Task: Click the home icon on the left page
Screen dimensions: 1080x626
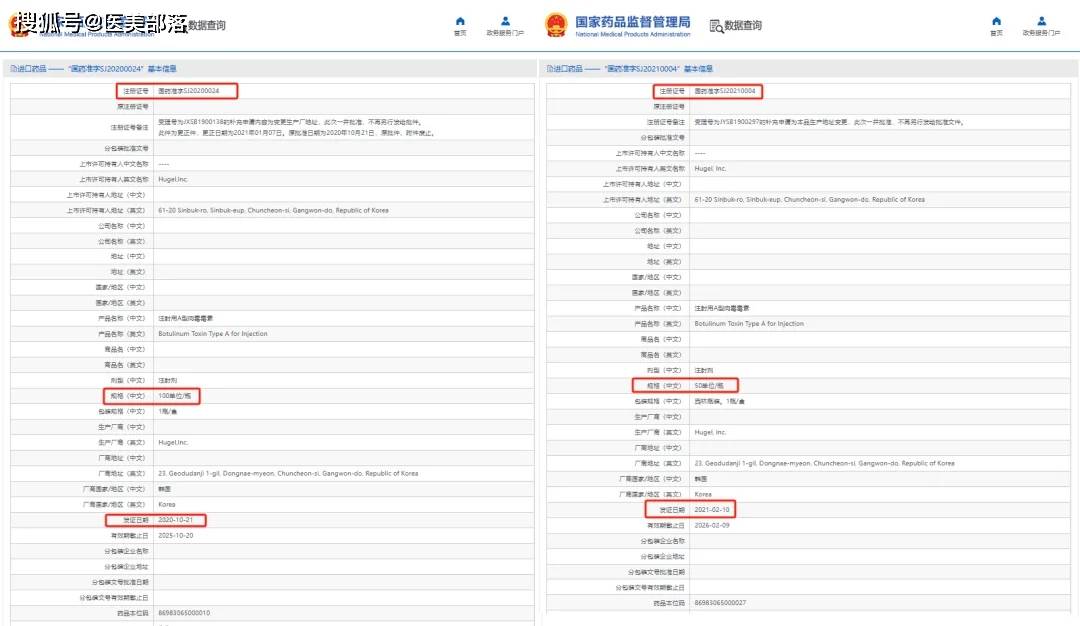Action: [459, 21]
